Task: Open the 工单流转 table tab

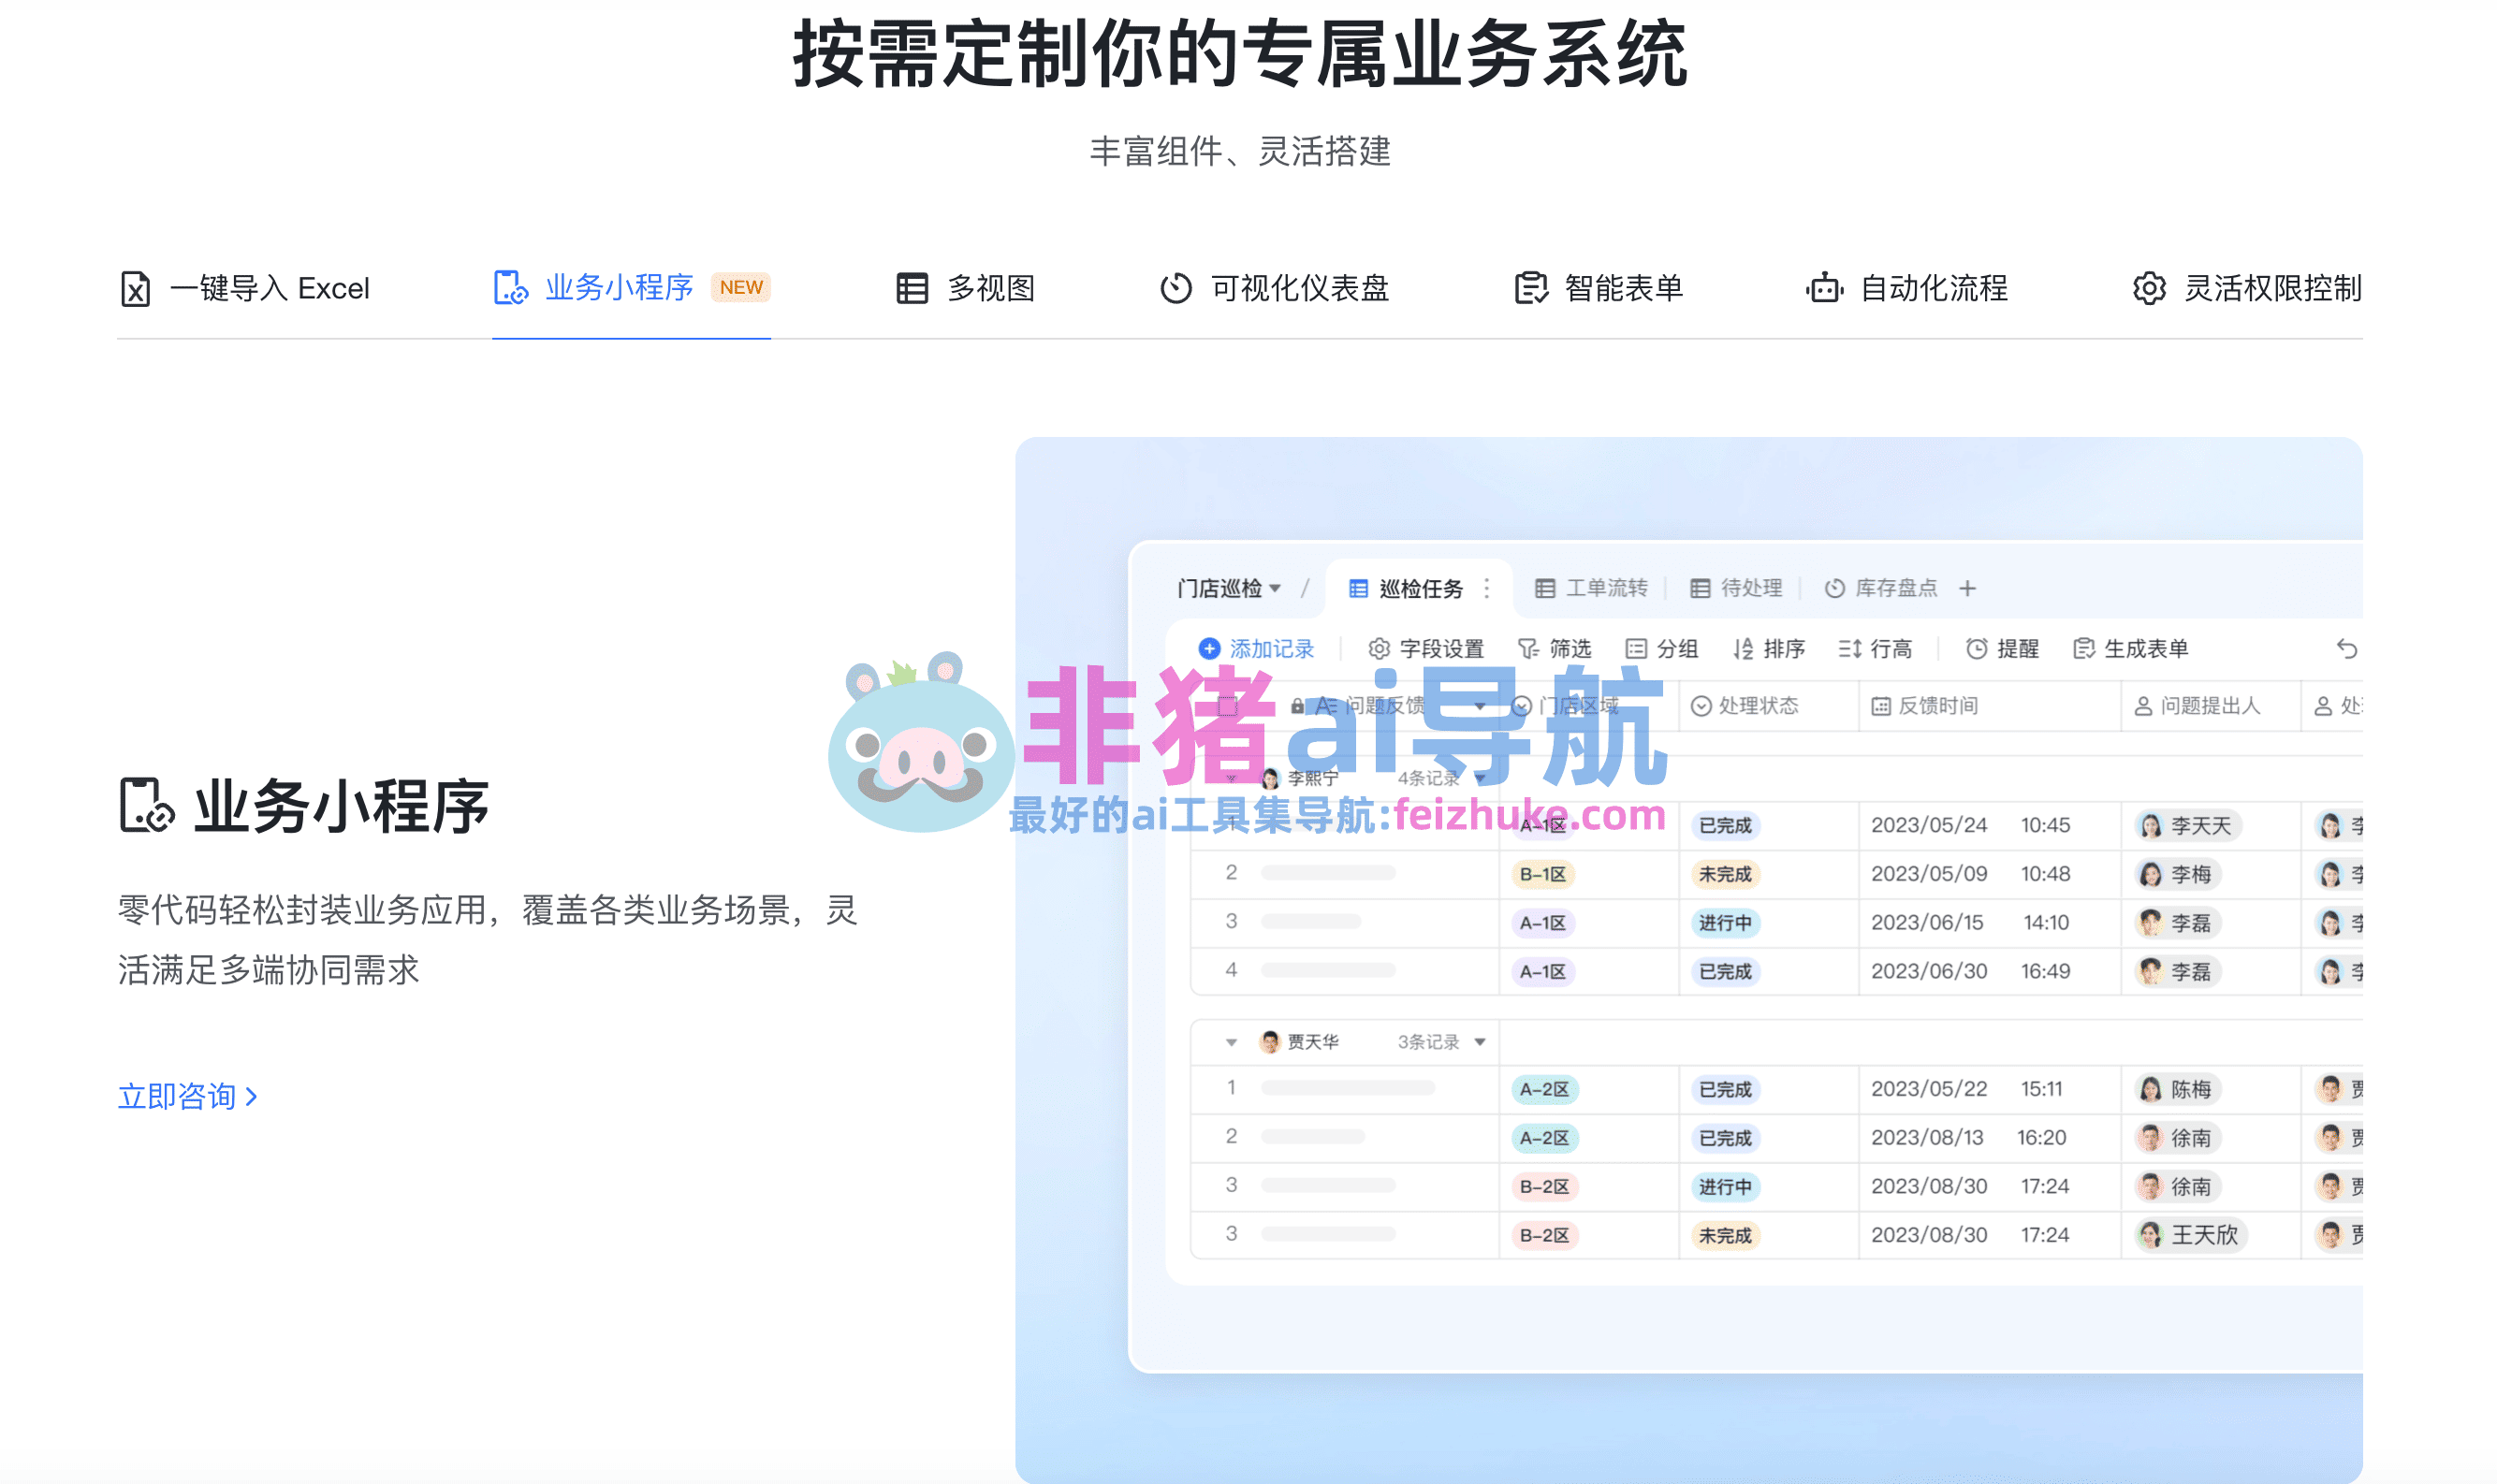Action: pos(1594,588)
